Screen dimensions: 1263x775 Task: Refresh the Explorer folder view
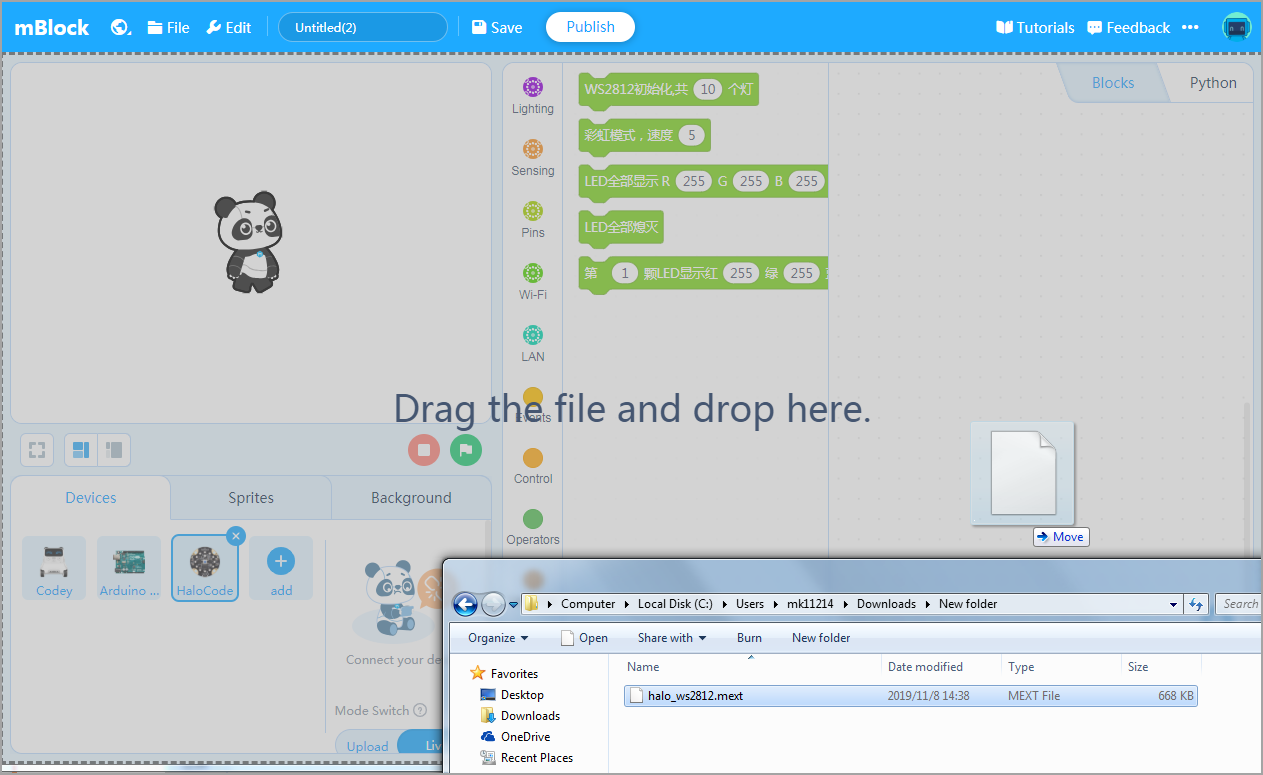pos(1196,604)
